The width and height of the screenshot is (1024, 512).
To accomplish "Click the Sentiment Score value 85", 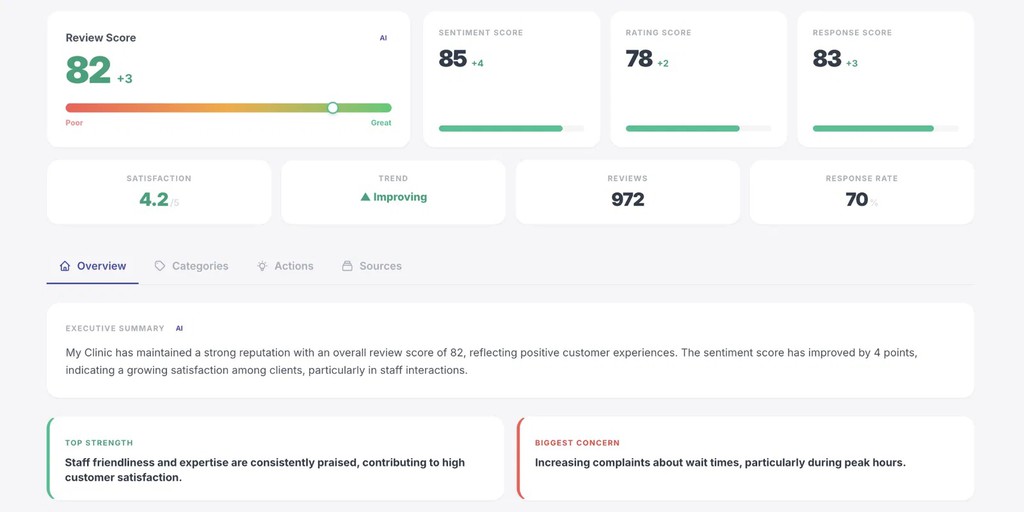I will (x=453, y=59).
